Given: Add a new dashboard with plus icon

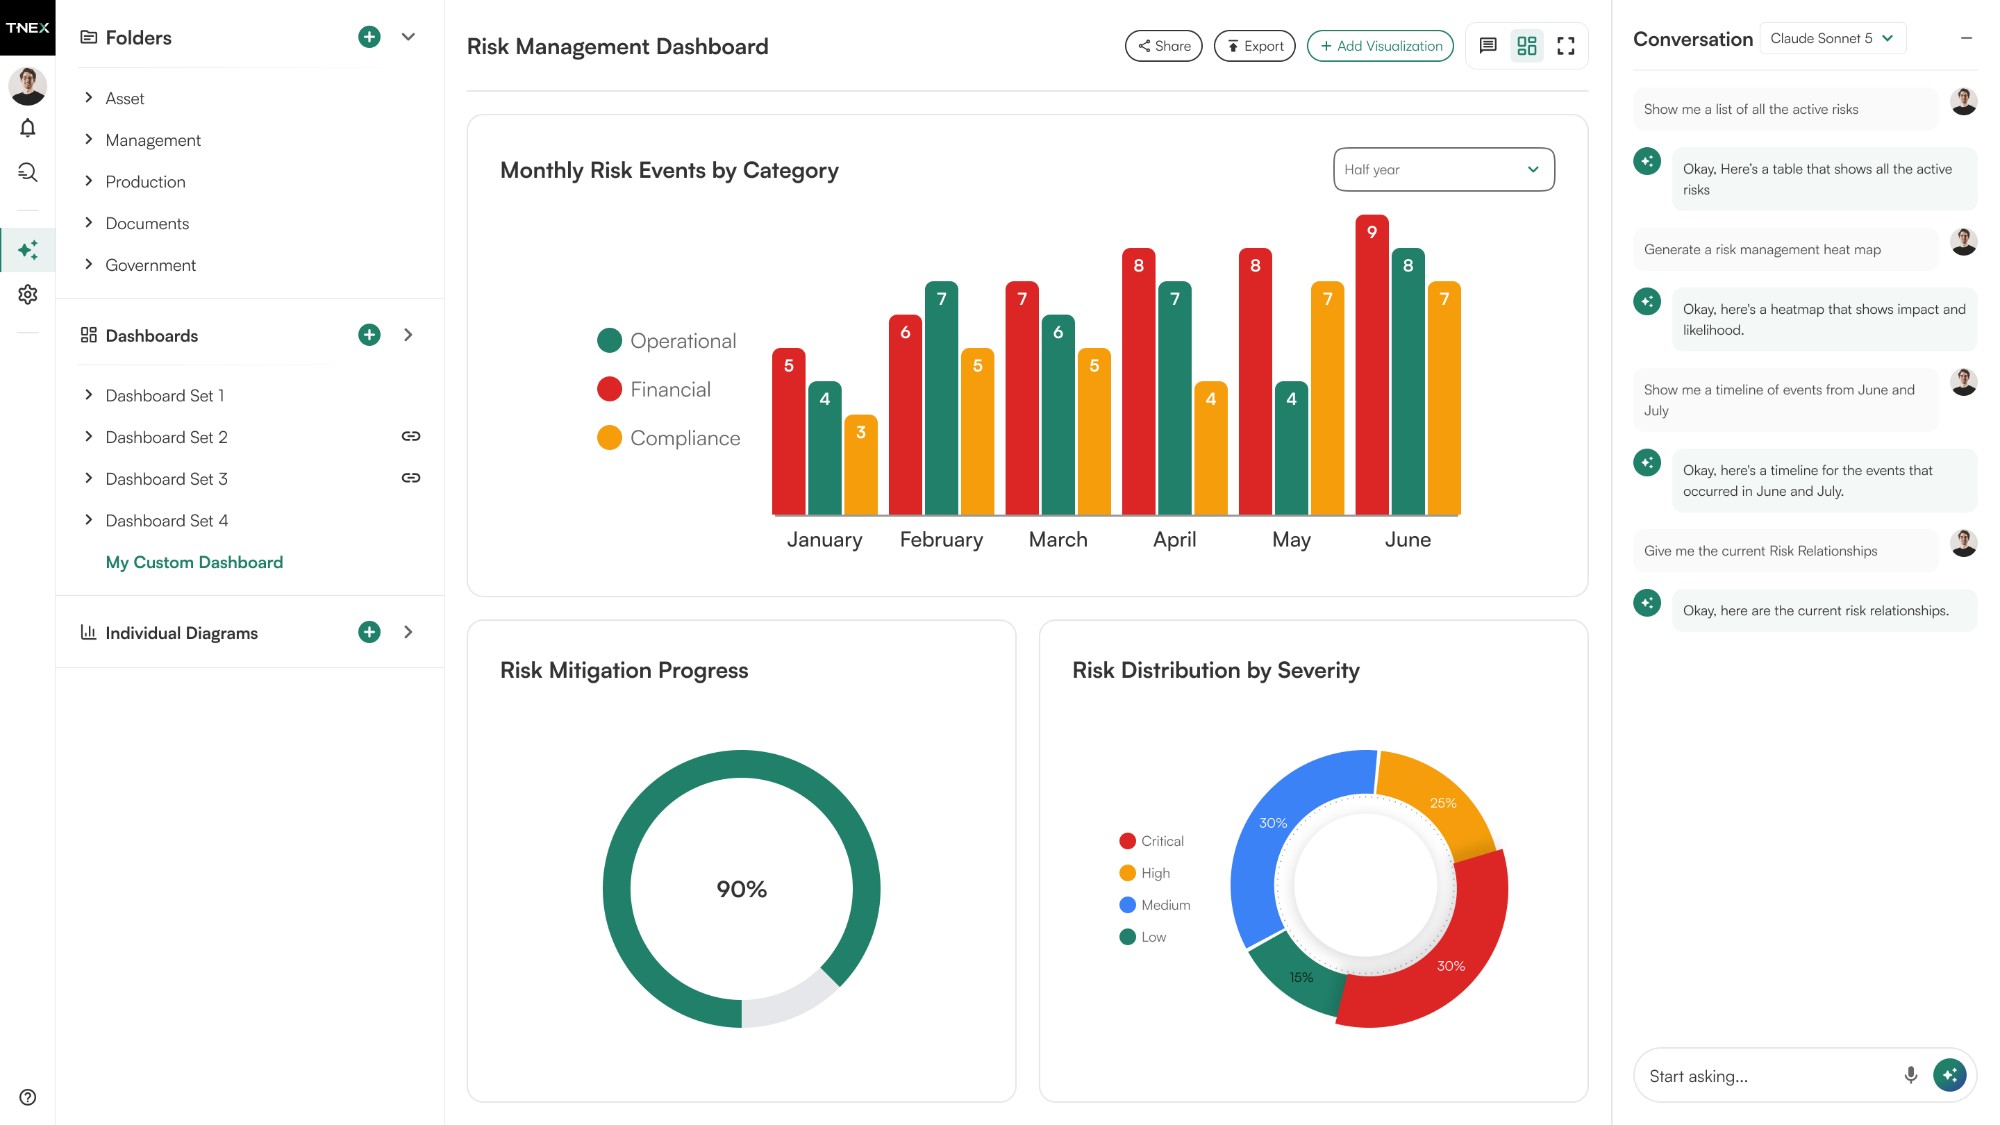Looking at the screenshot, I should coord(369,335).
